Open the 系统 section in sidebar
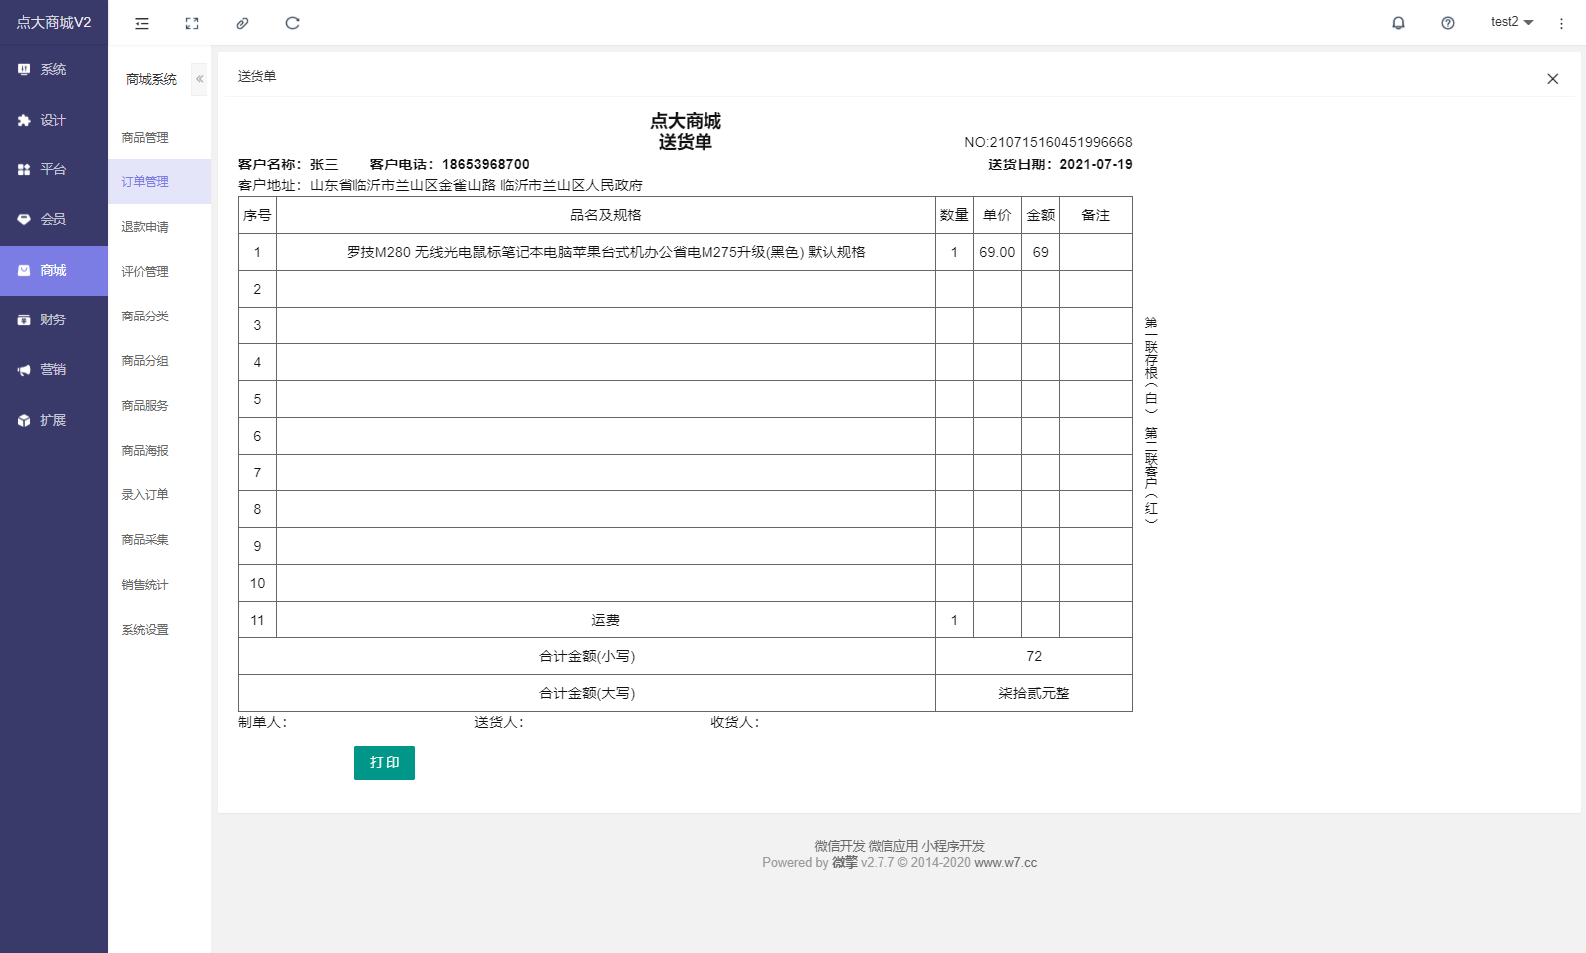1586x953 pixels. [53, 70]
